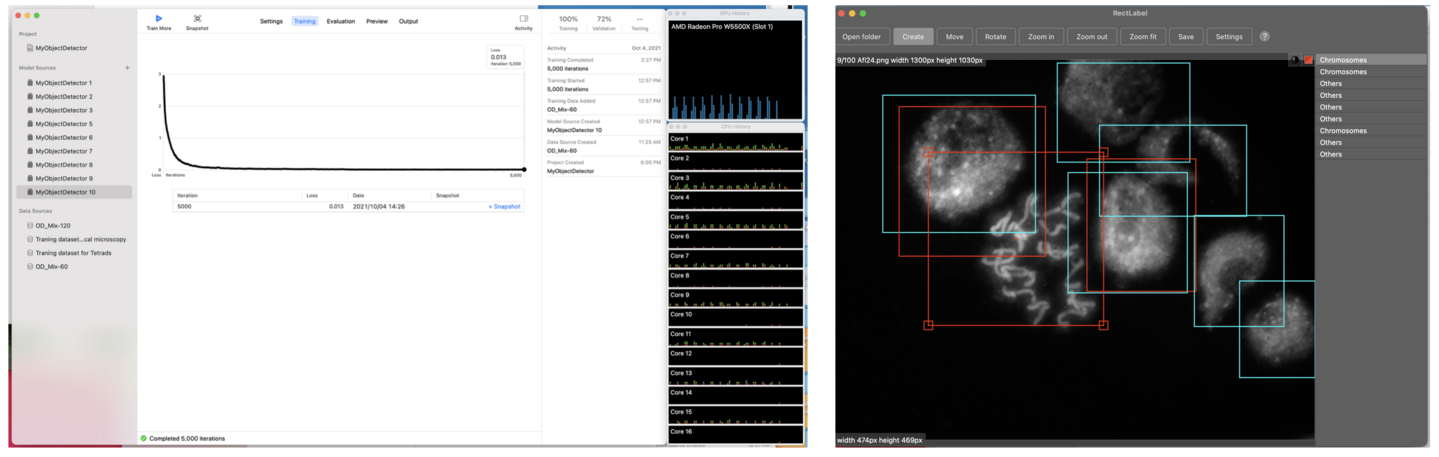
Task: Add a model source with the plus icon
Action: coord(127,68)
